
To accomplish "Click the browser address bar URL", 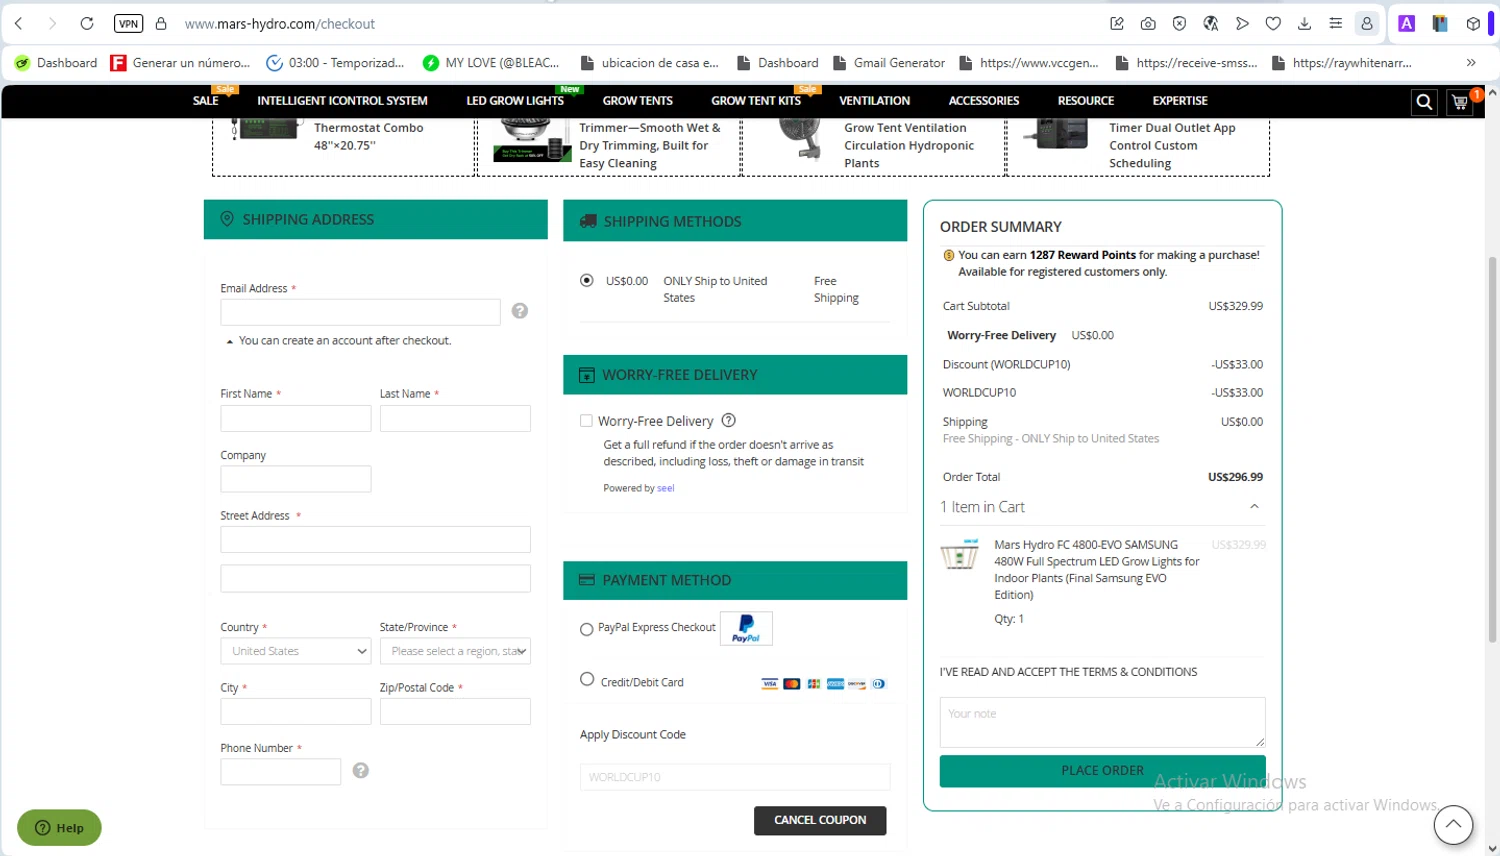I will pos(280,23).
